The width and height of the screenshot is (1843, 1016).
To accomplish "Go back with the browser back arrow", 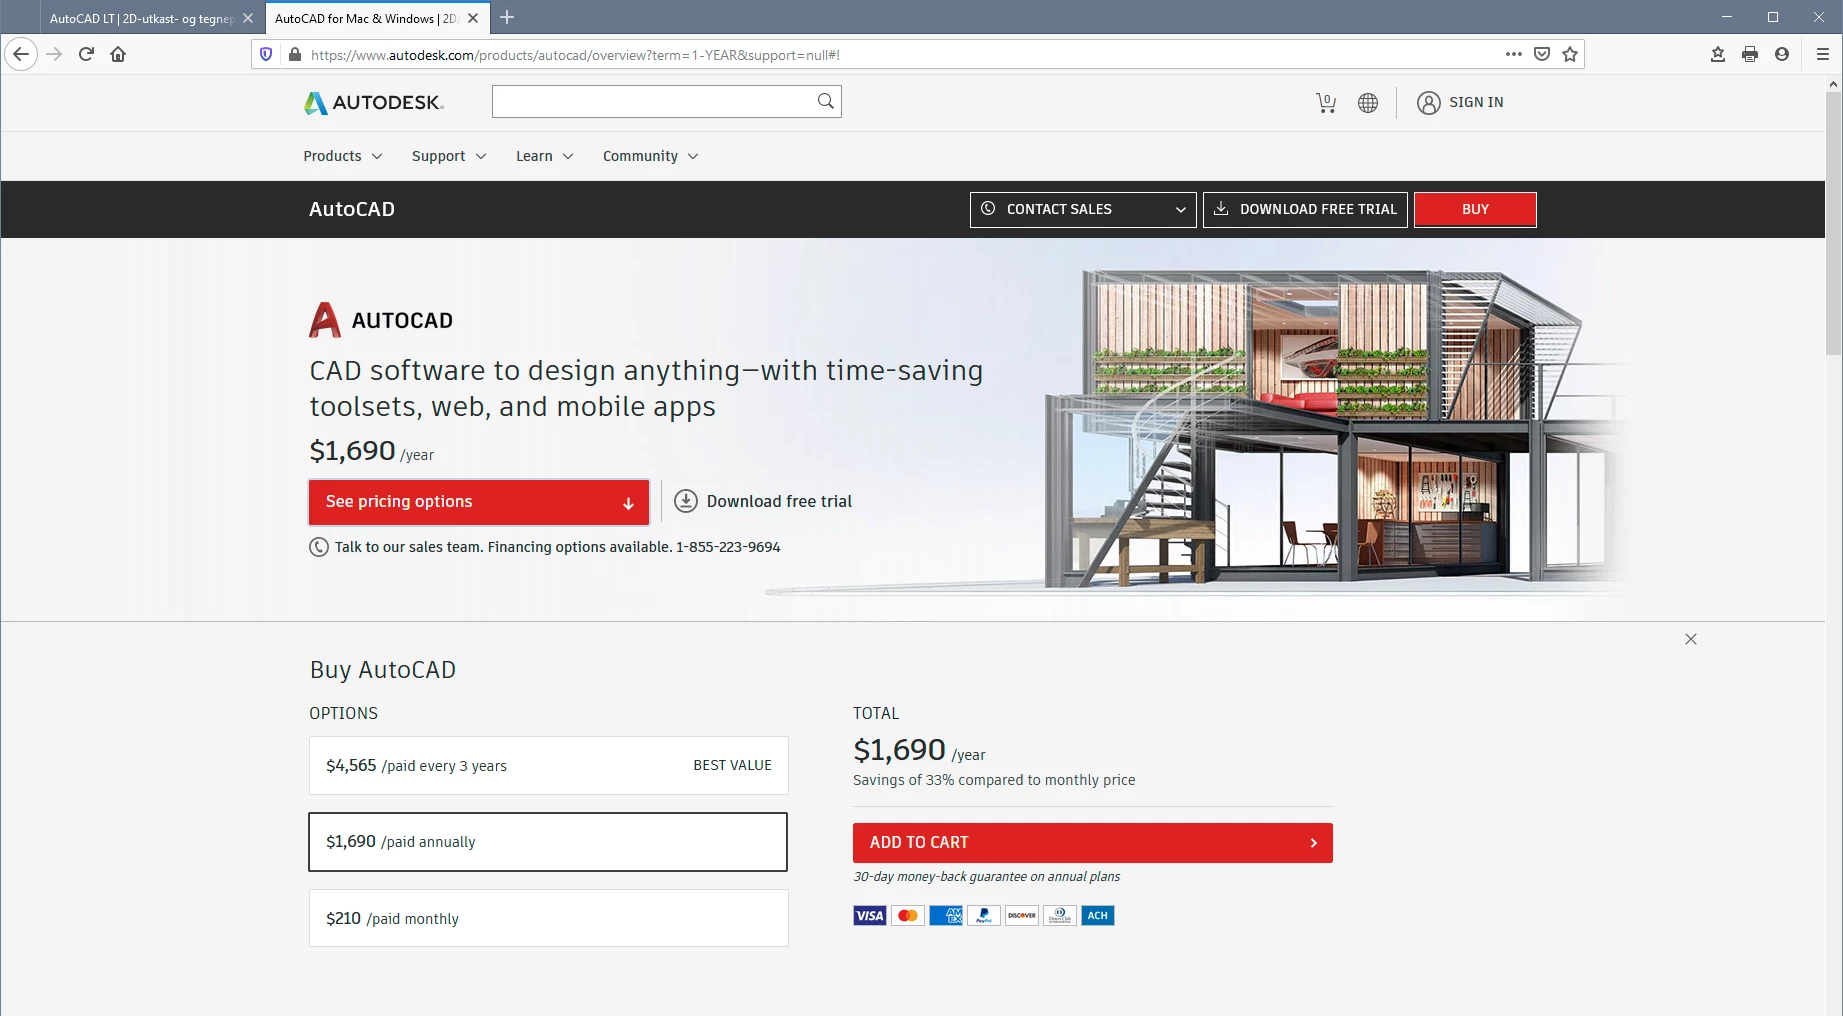I will [x=21, y=54].
